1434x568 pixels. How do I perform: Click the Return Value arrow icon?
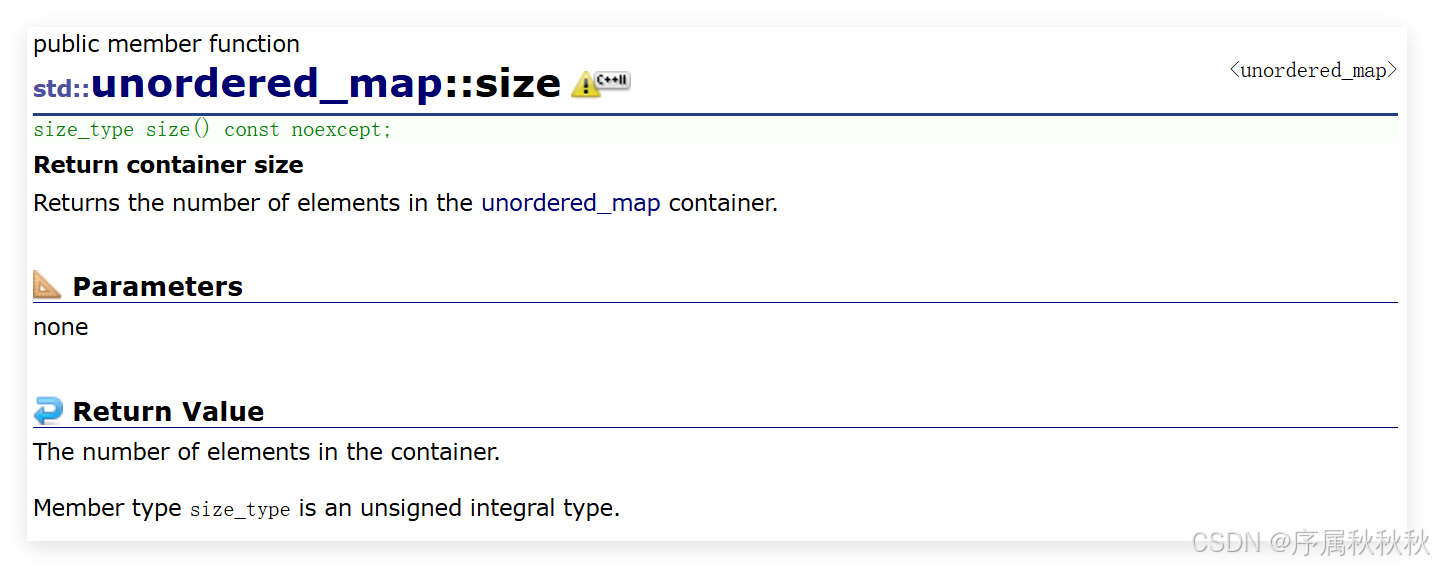pos(47,411)
